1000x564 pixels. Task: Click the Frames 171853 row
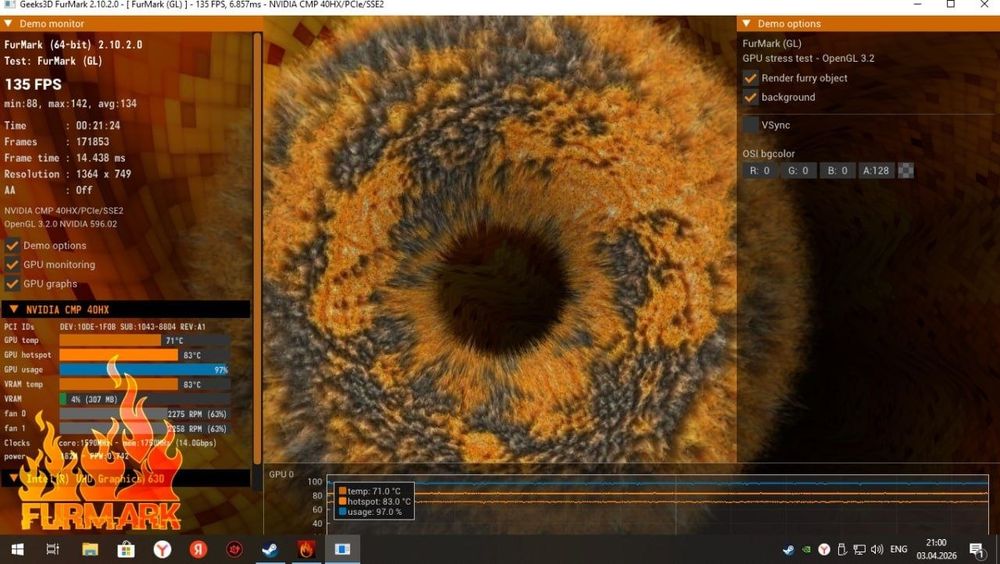click(56, 142)
